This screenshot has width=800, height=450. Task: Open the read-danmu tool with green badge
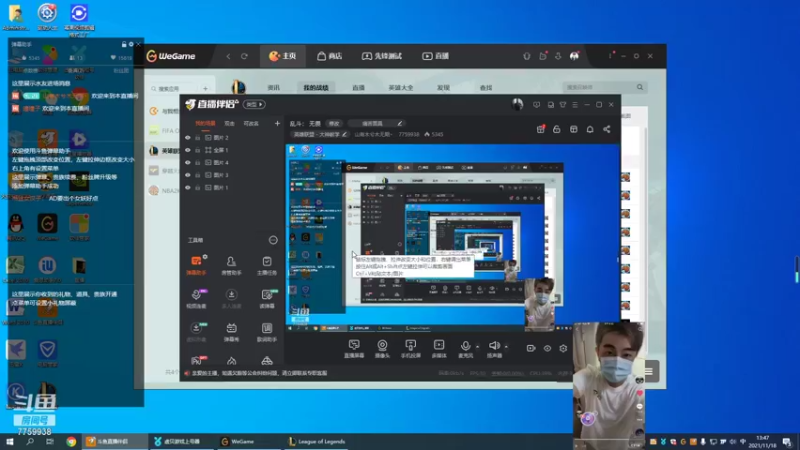coord(267,298)
